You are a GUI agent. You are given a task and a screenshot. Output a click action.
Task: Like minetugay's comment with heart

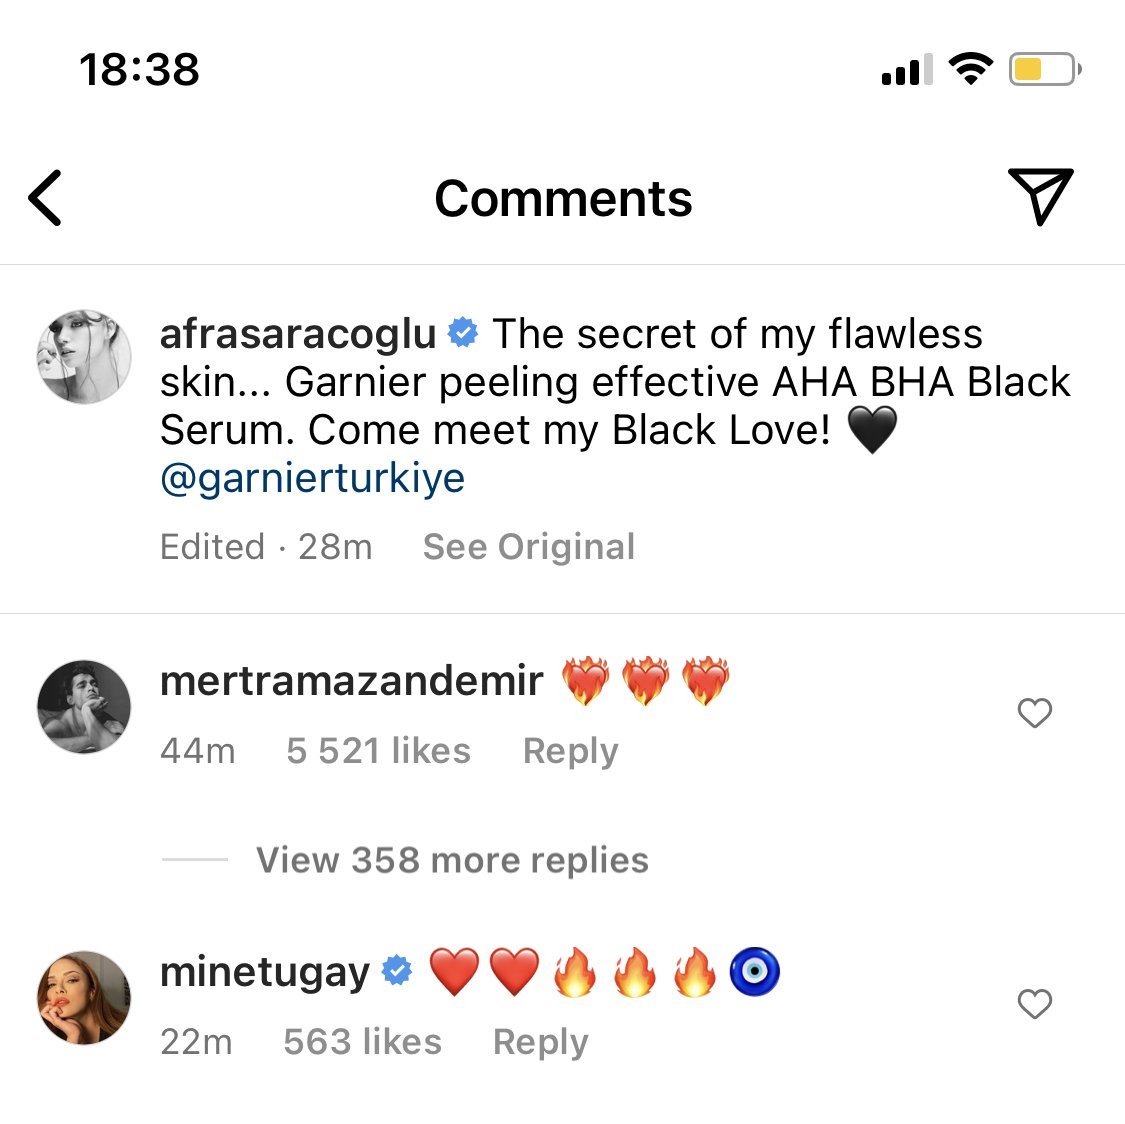1034,1004
